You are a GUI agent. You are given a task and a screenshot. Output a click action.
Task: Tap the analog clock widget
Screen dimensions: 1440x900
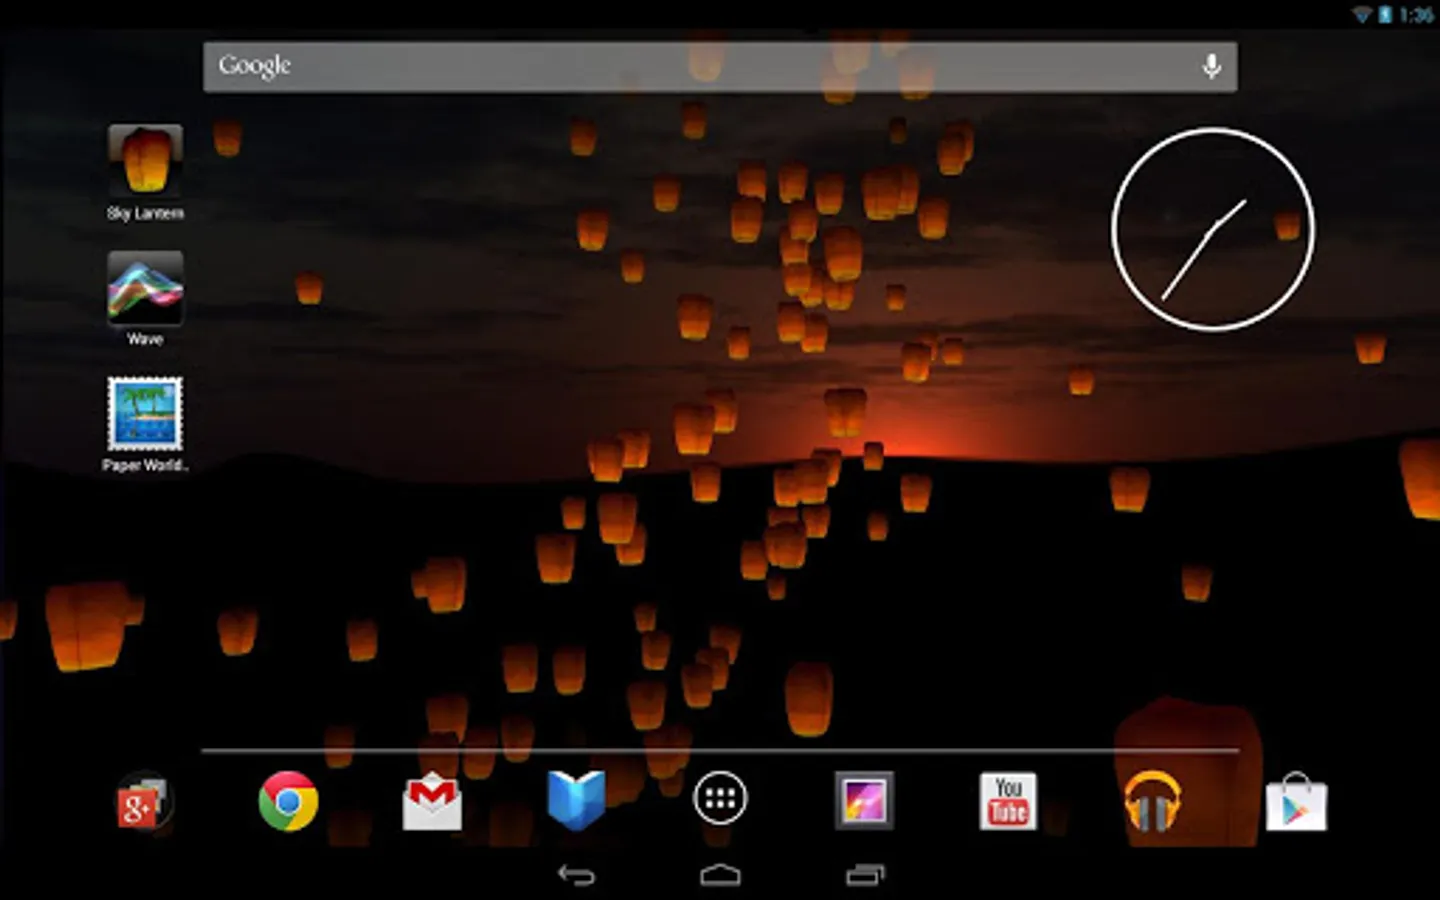point(1213,229)
